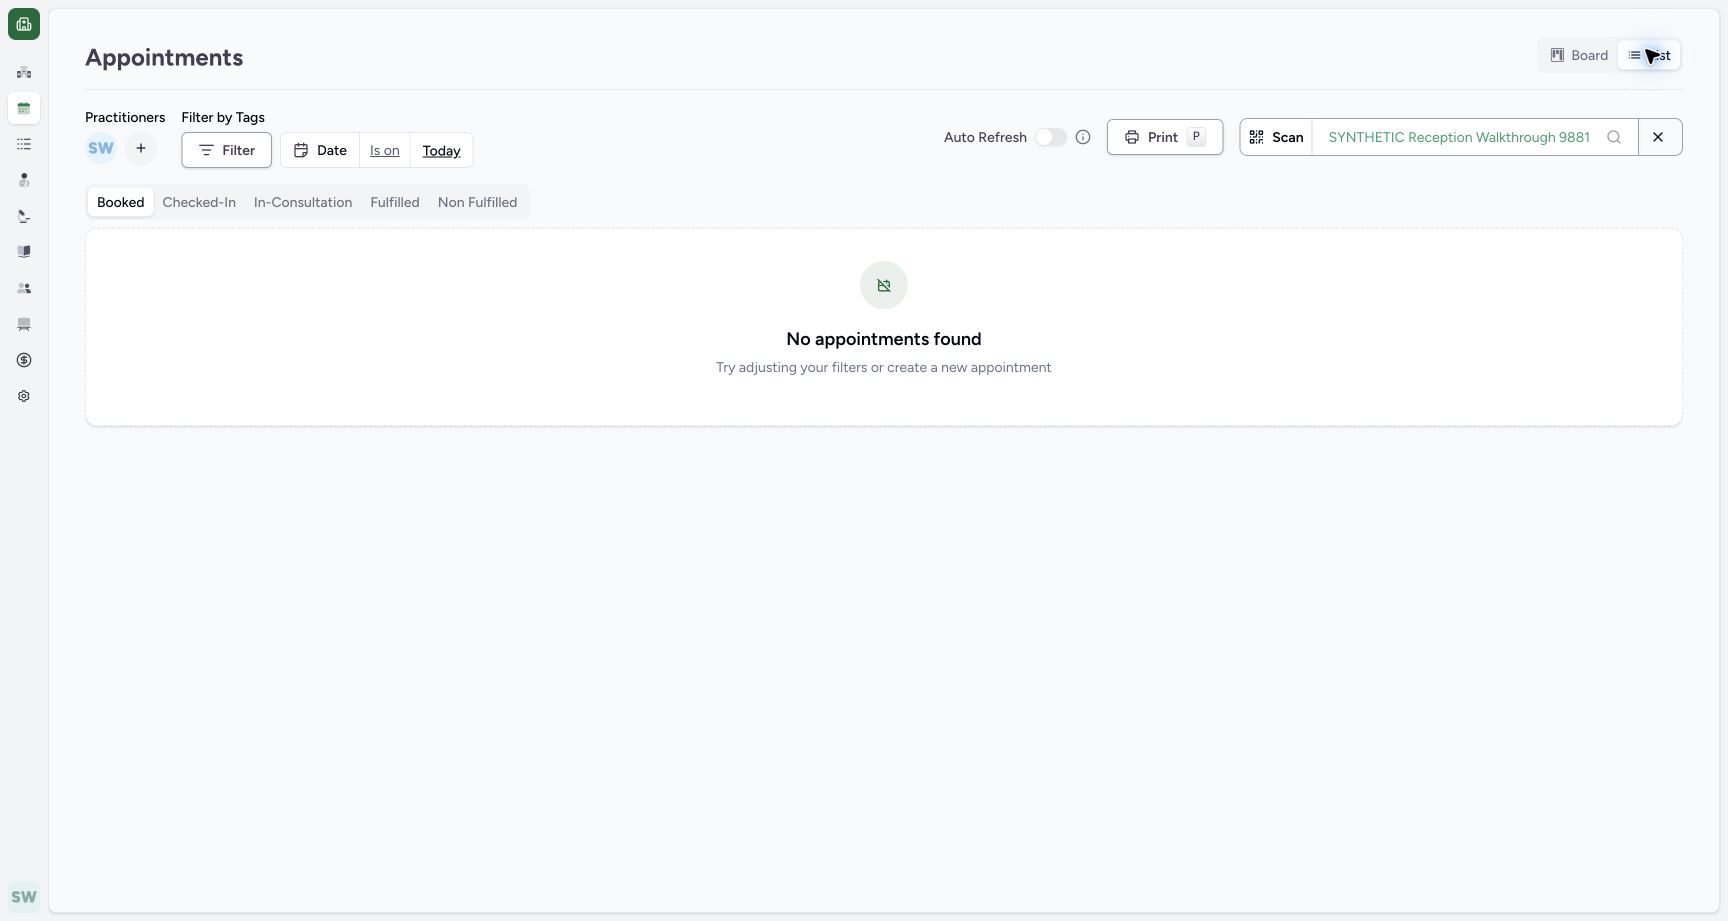Screen dimensions: 1728x921
Task: Click the Auto Refresh info icon
Action: point(1083,137)
